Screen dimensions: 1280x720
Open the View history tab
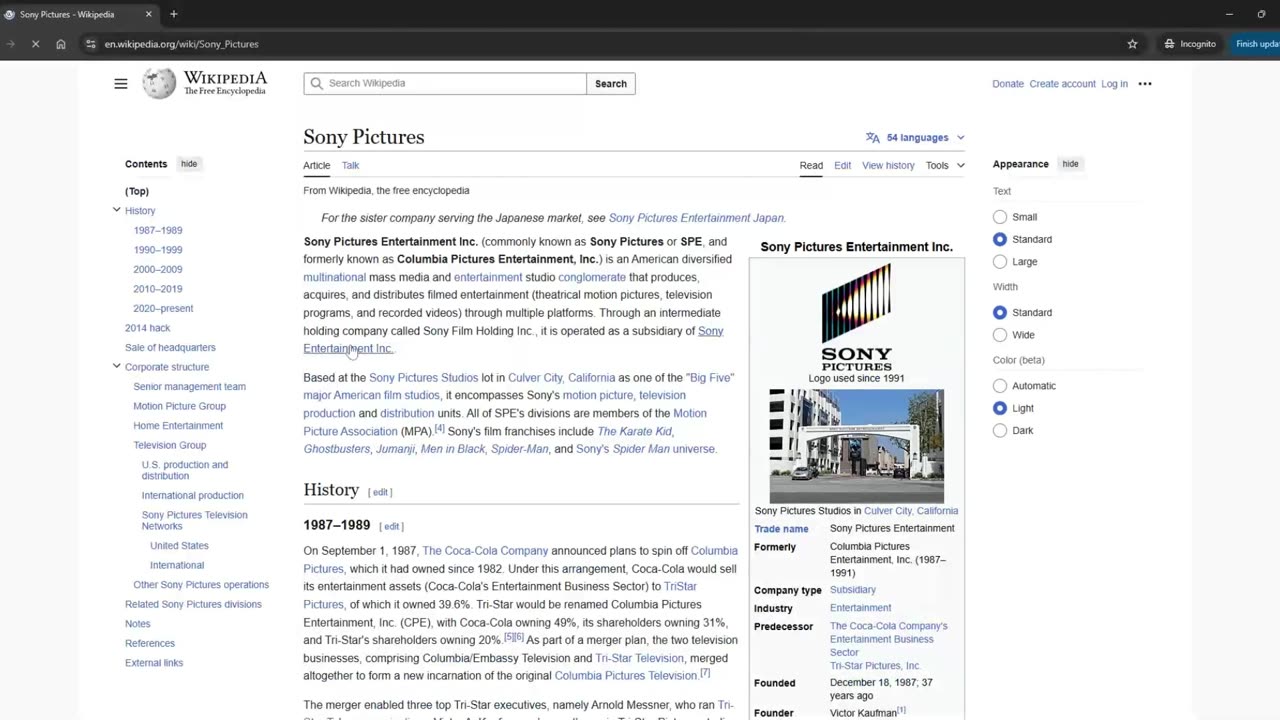tap(888, 166)
